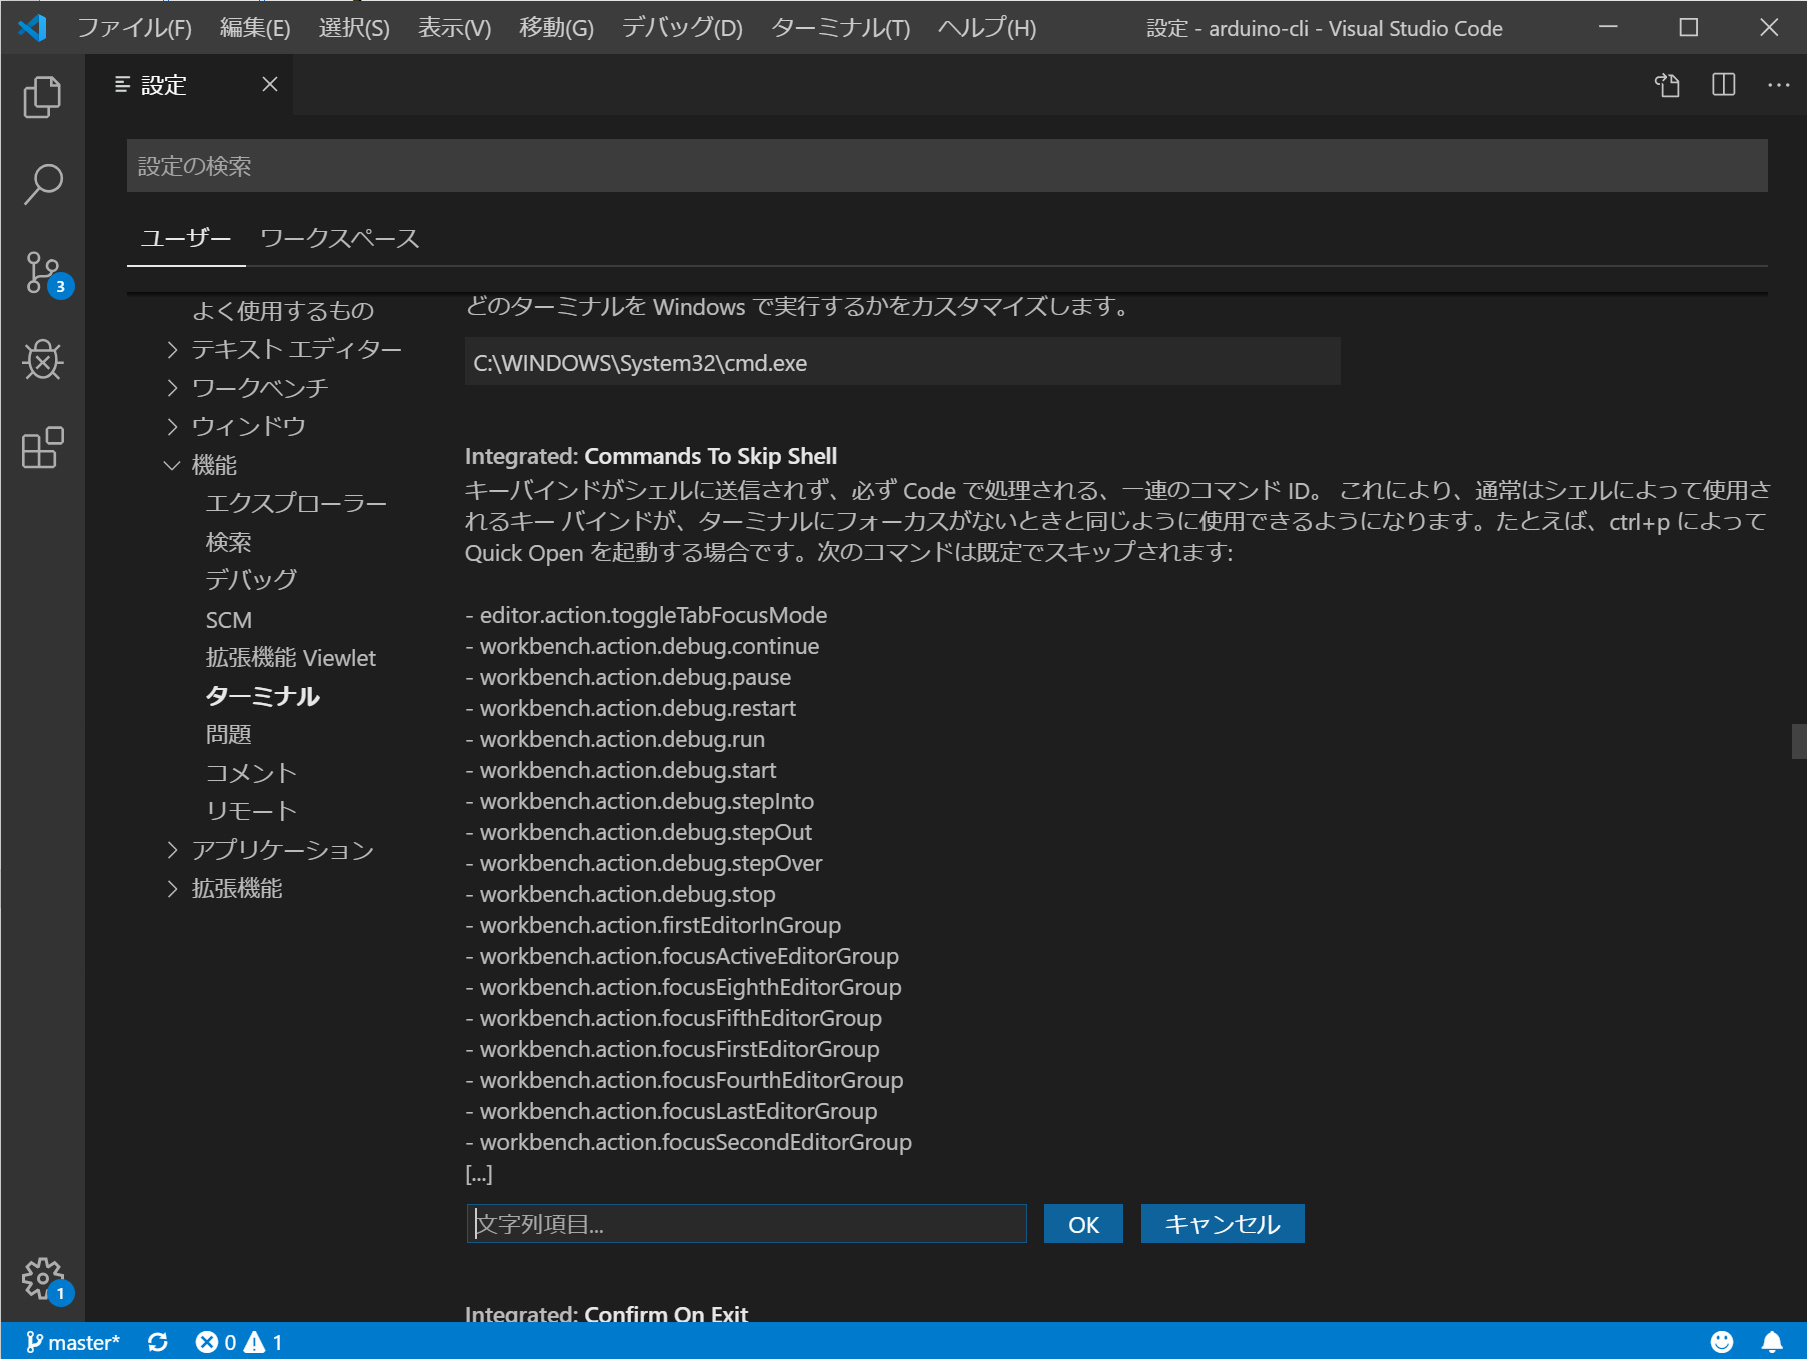Click the Open Settings JSON icon
Viewport: 1807px width, 1359px height.
click(1666, 85)
